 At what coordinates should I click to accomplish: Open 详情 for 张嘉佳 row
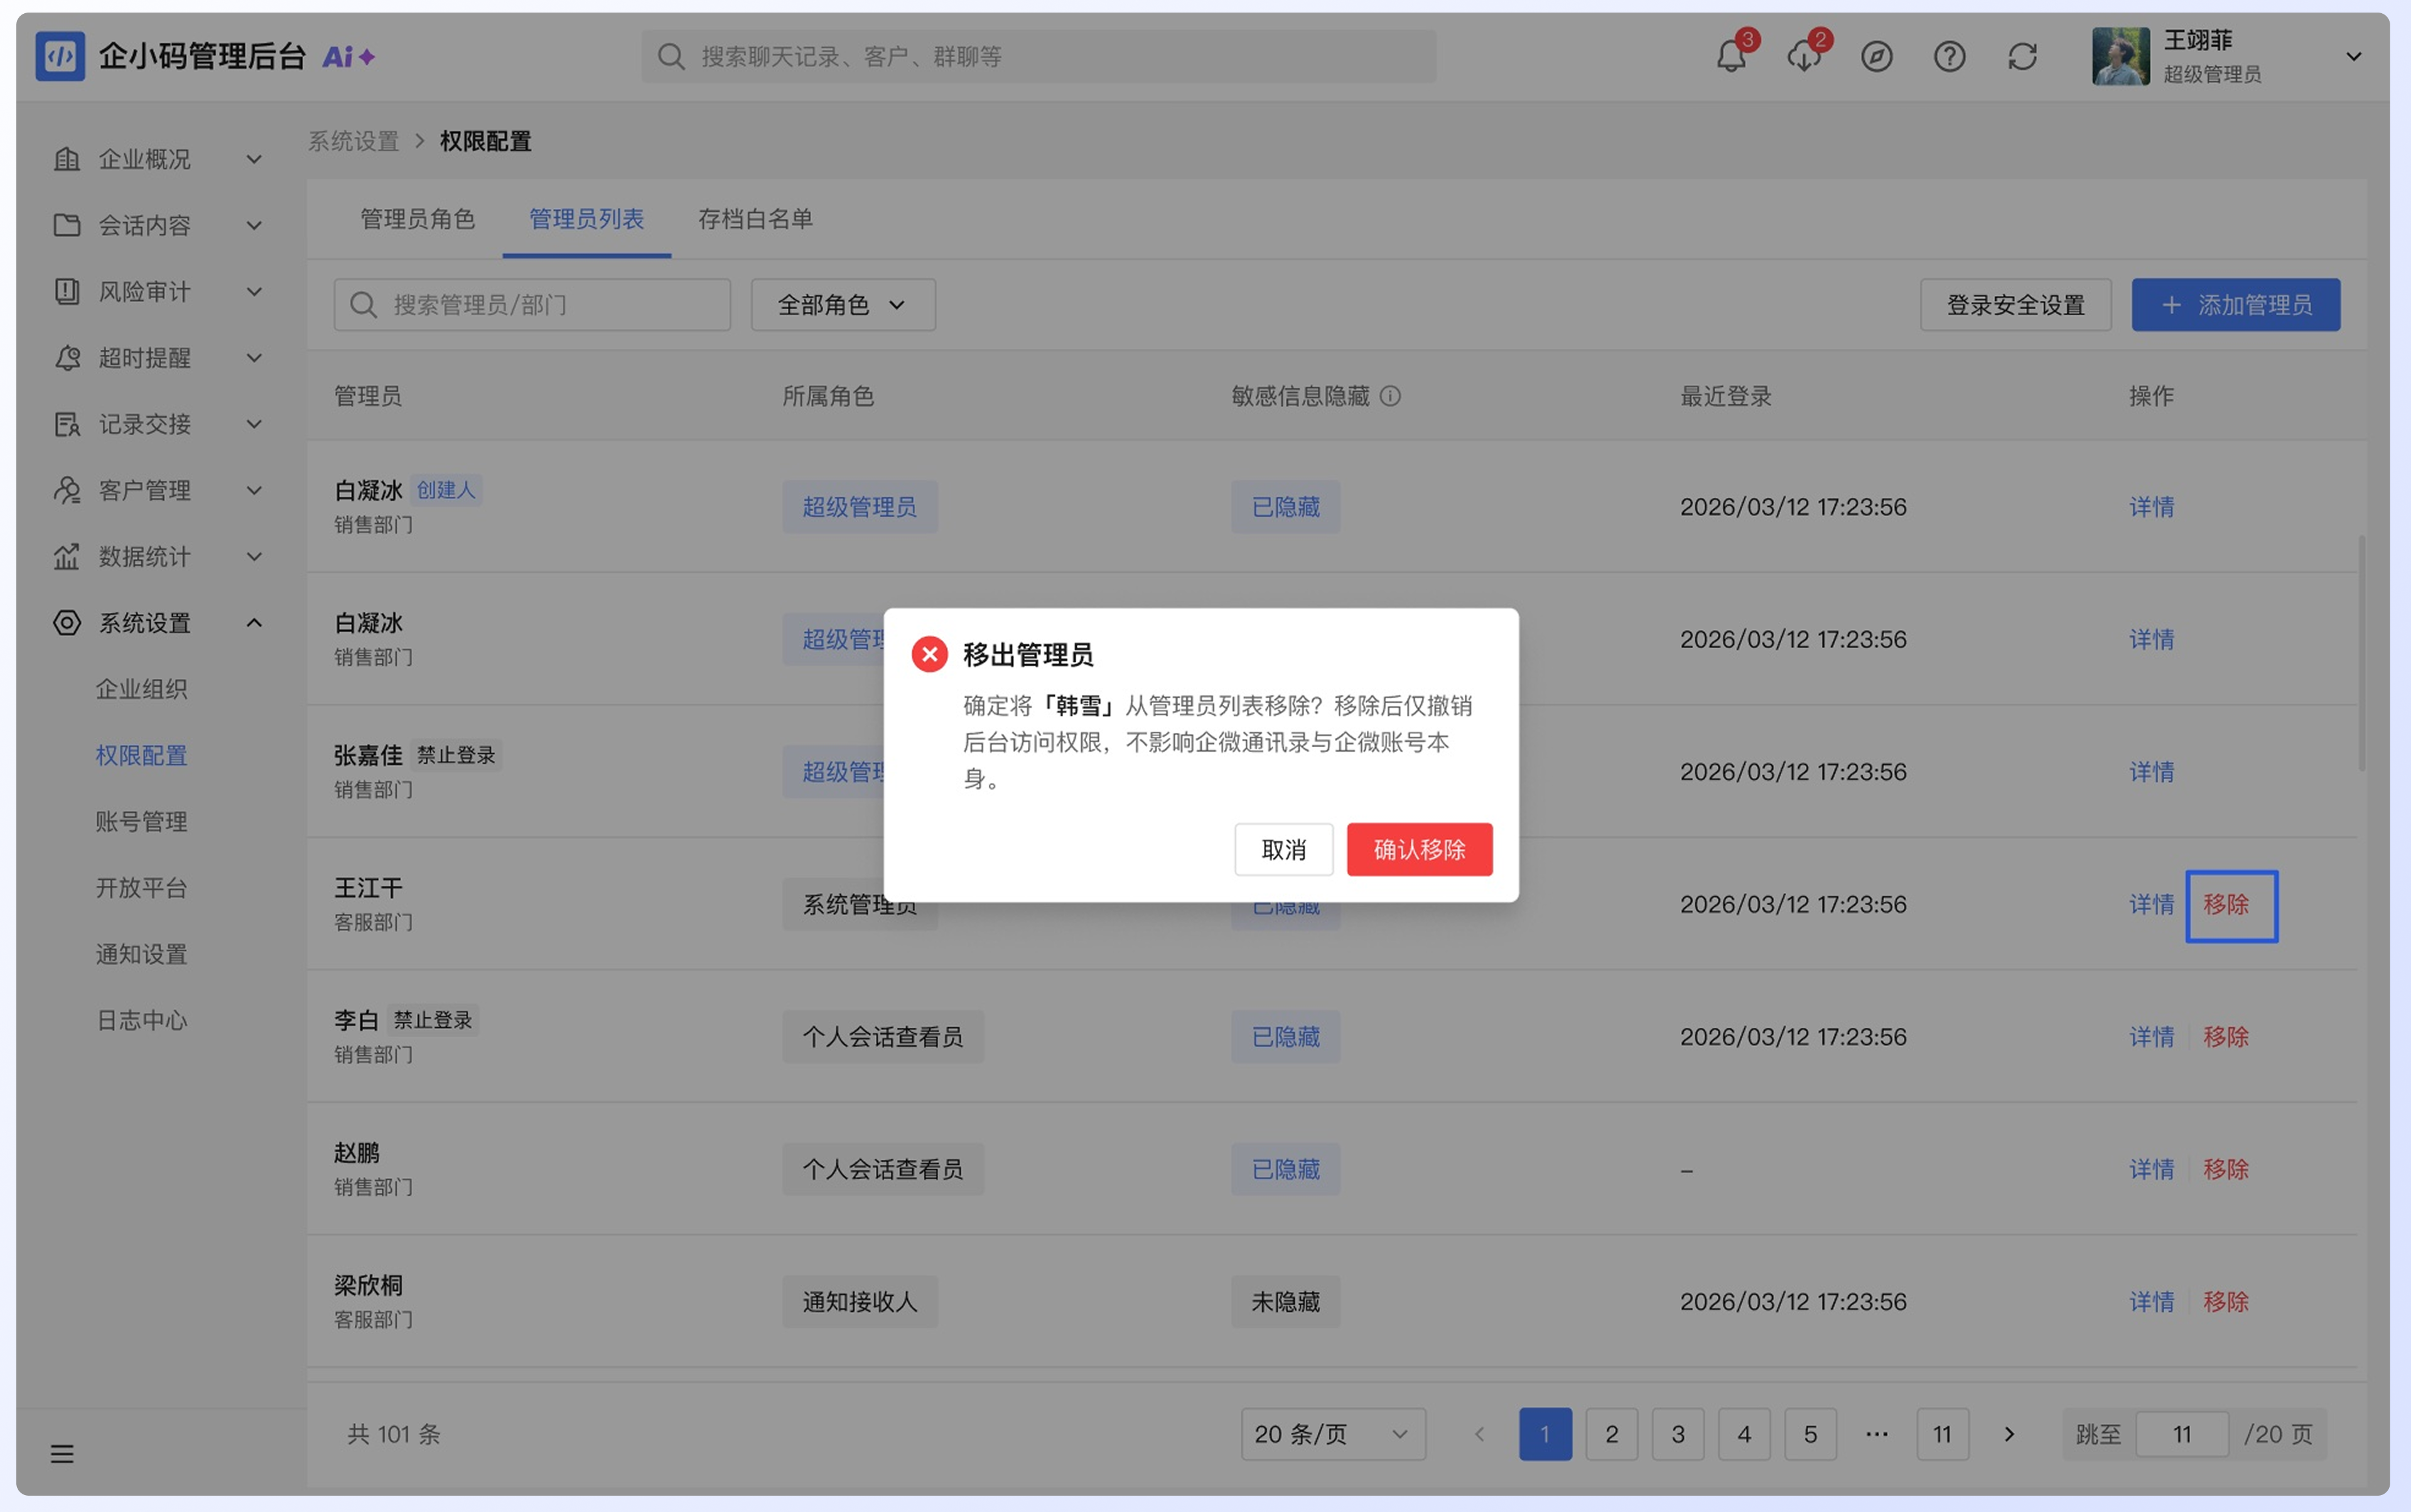click(2151, 772)
